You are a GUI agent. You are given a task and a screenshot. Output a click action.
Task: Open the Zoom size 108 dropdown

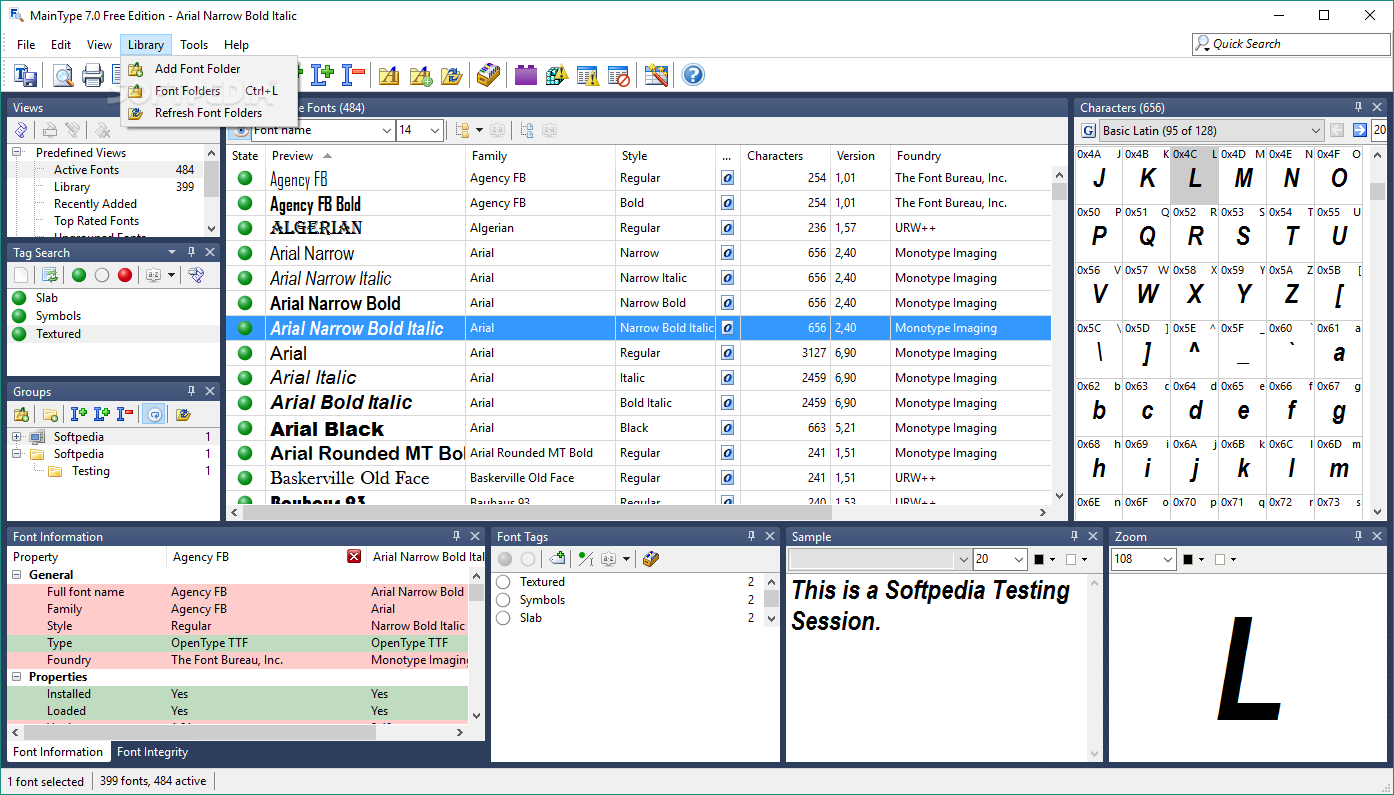[1168, 560]
